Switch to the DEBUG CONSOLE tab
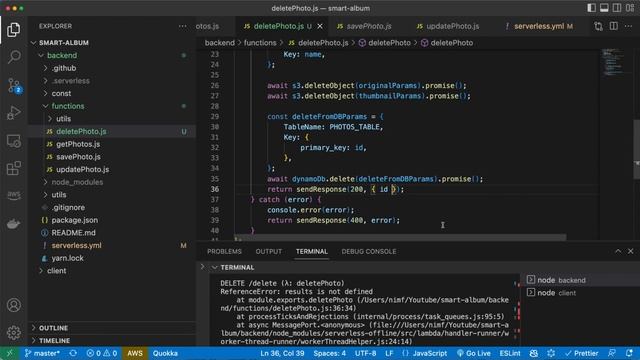The height and width of the screenshot is (360, 640). click(x=369, y=251)
